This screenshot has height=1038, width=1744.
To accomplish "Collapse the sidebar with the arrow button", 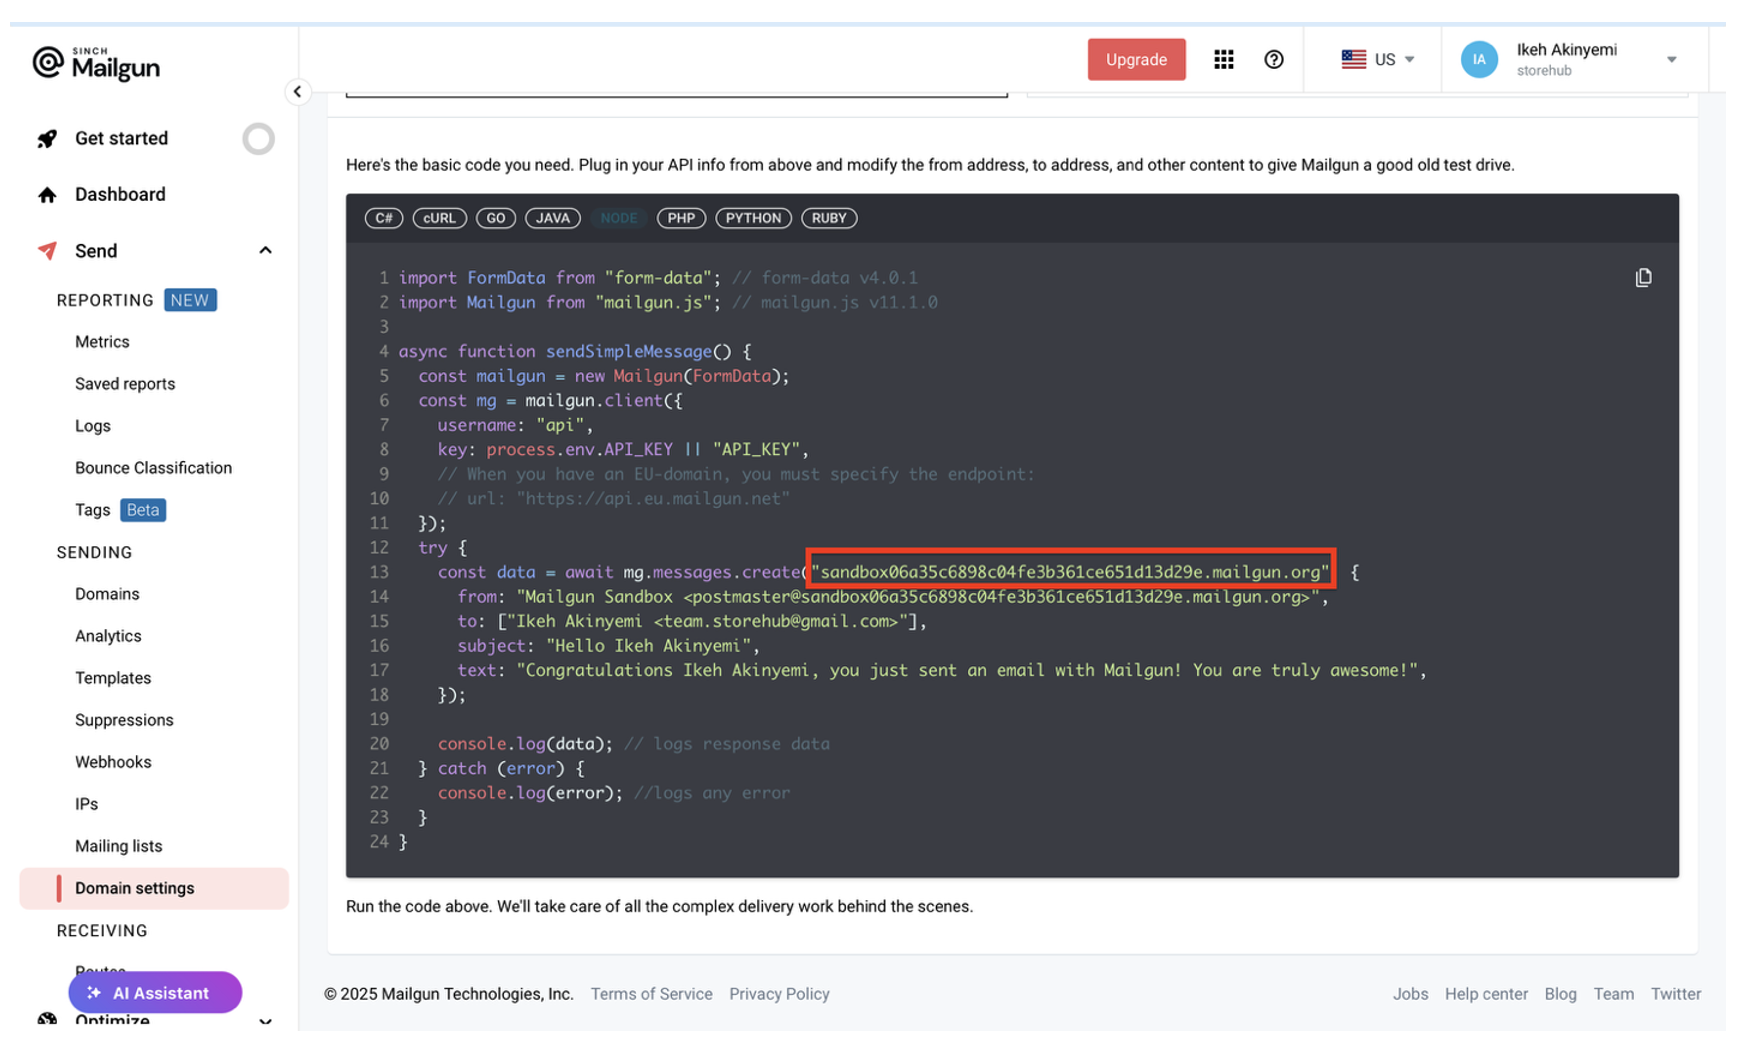I will [x=297, y=91].
